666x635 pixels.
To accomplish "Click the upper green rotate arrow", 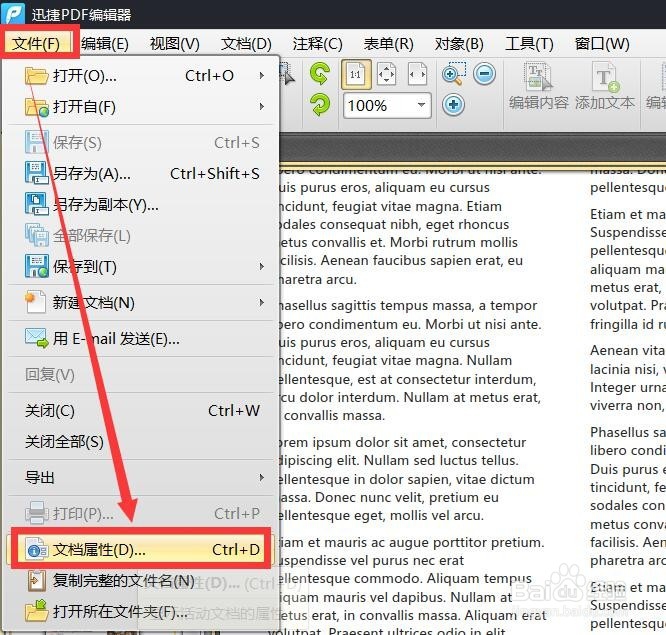I will click(x=319, y=73).
